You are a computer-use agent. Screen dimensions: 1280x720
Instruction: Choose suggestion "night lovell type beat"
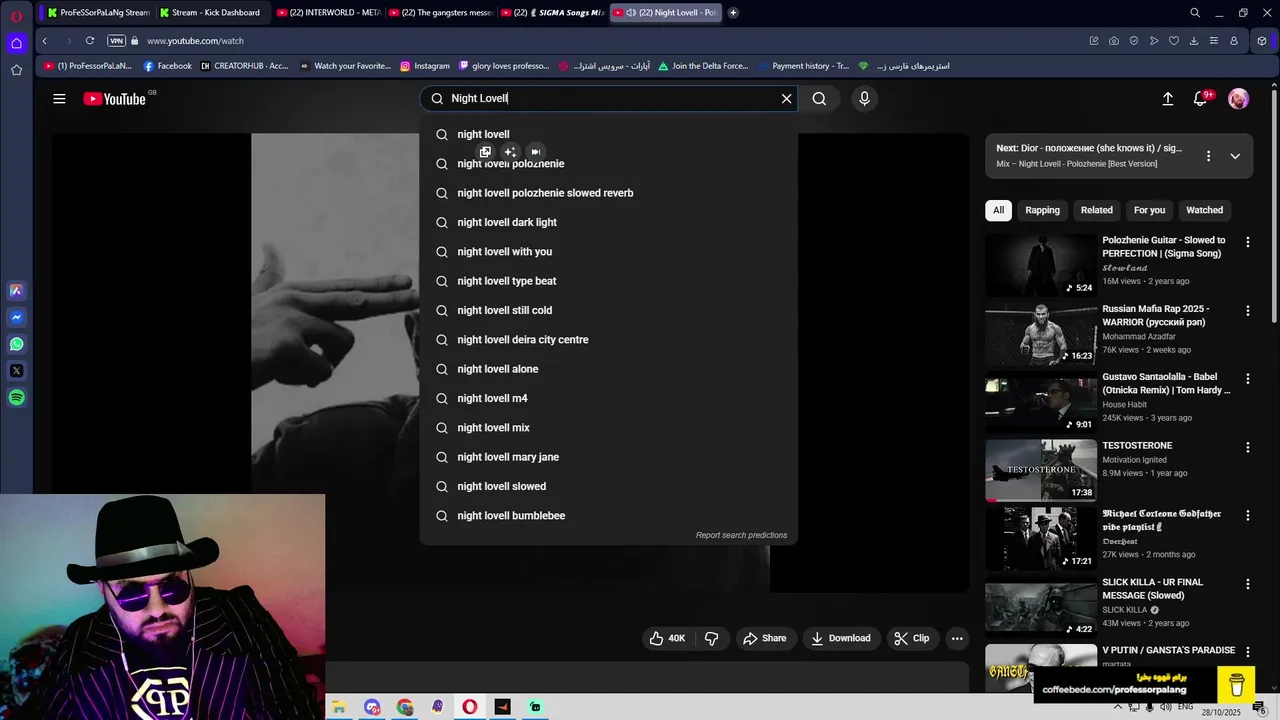609,281
